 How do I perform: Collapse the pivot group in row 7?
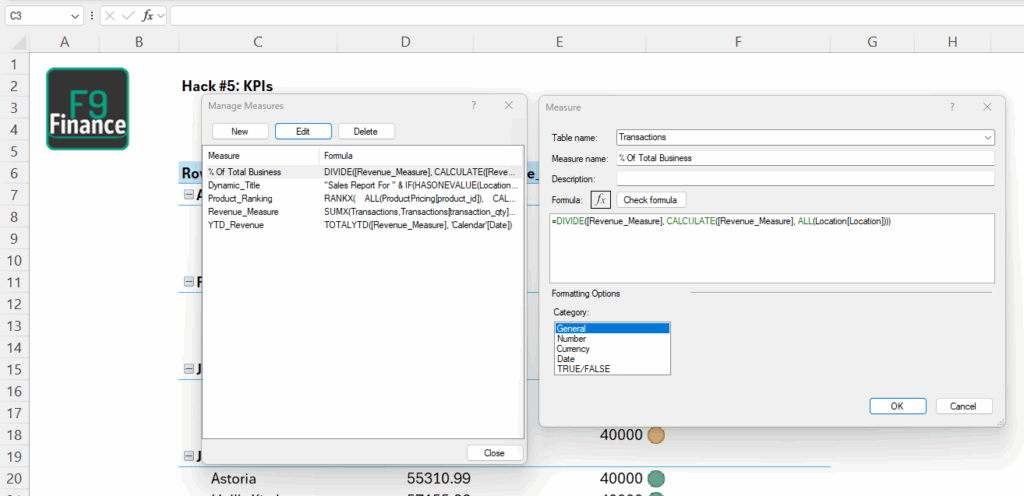pyautogui.click(x=189, y=194)
